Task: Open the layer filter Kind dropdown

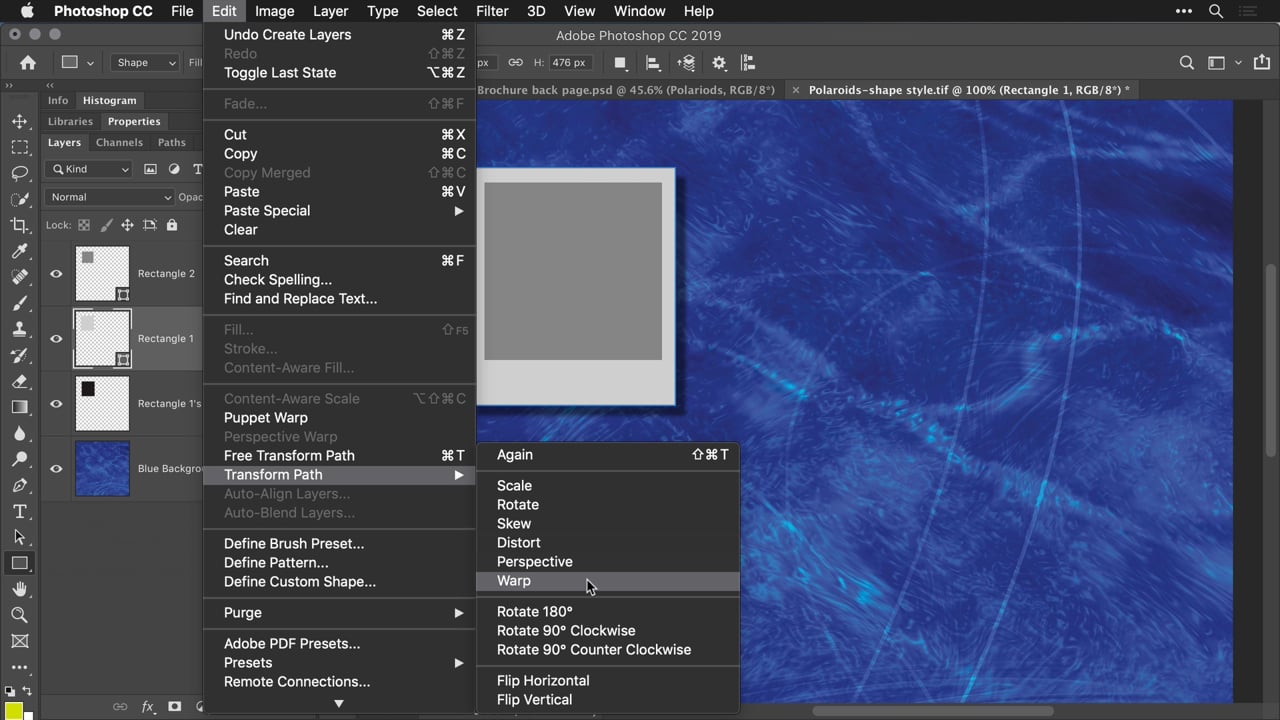Action: click(90, 169)
